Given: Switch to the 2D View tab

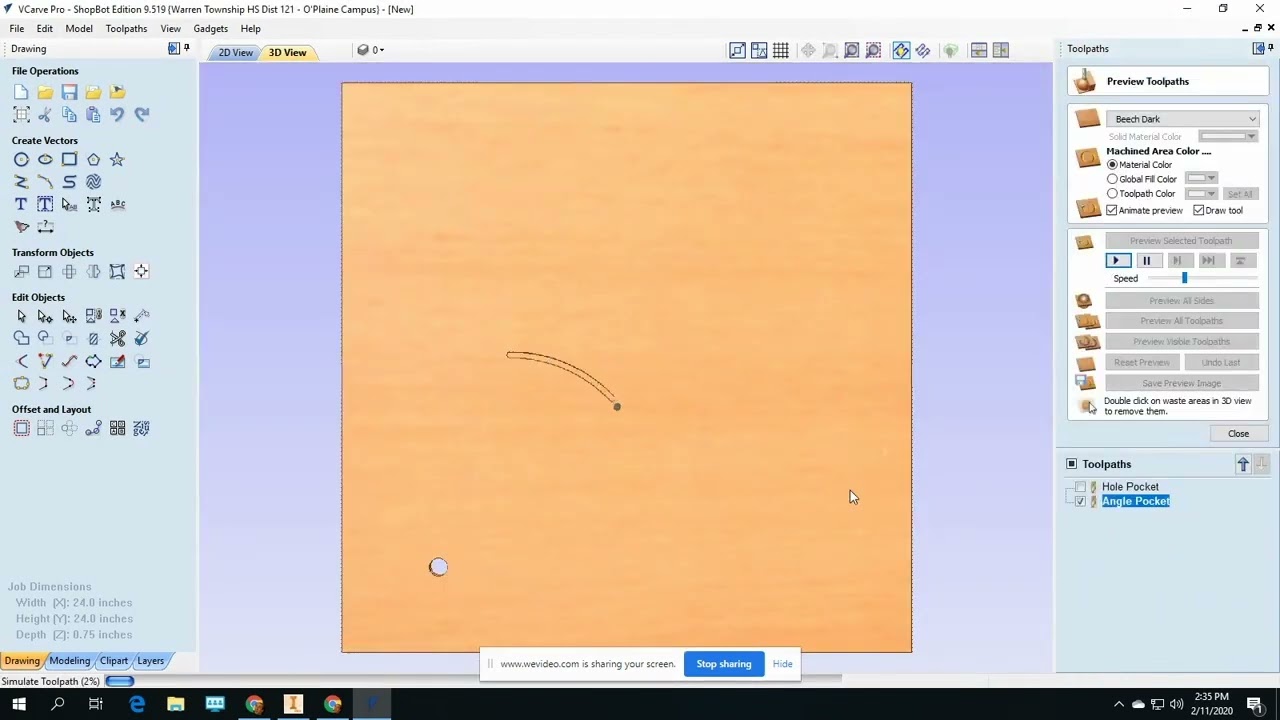Looking at the screenshot, I should (236, 53).
